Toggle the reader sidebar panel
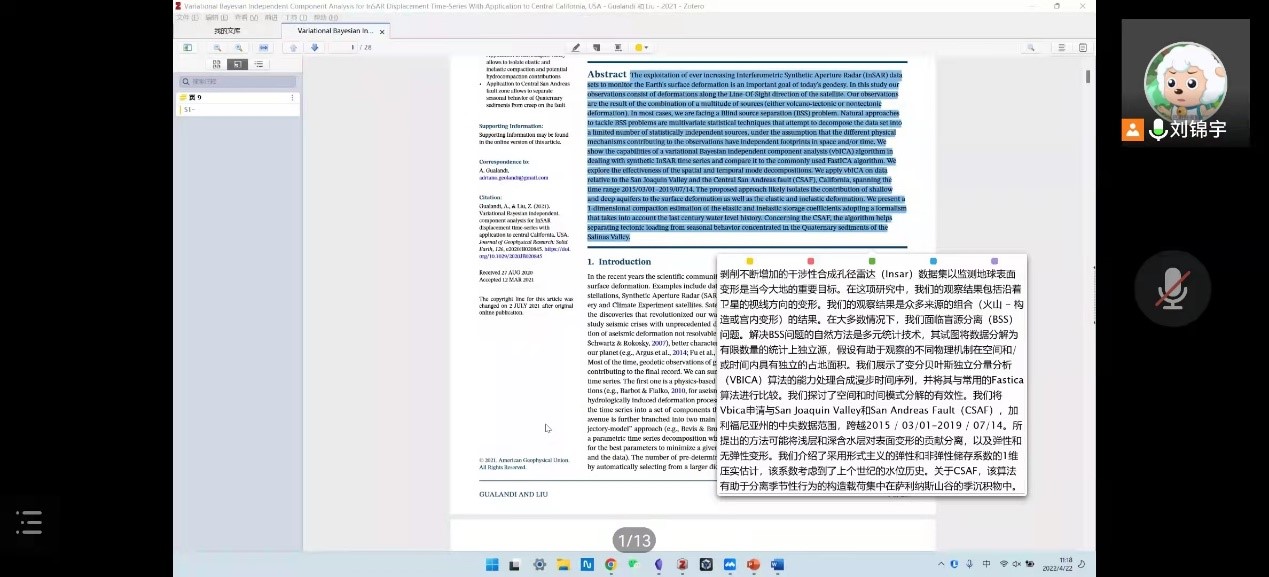The image size is (1269, 577). coord(187,47)
